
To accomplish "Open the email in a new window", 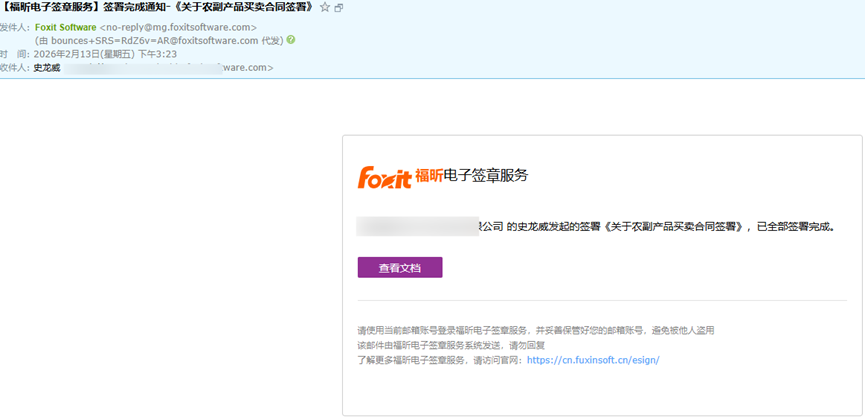I will point(339,8).
